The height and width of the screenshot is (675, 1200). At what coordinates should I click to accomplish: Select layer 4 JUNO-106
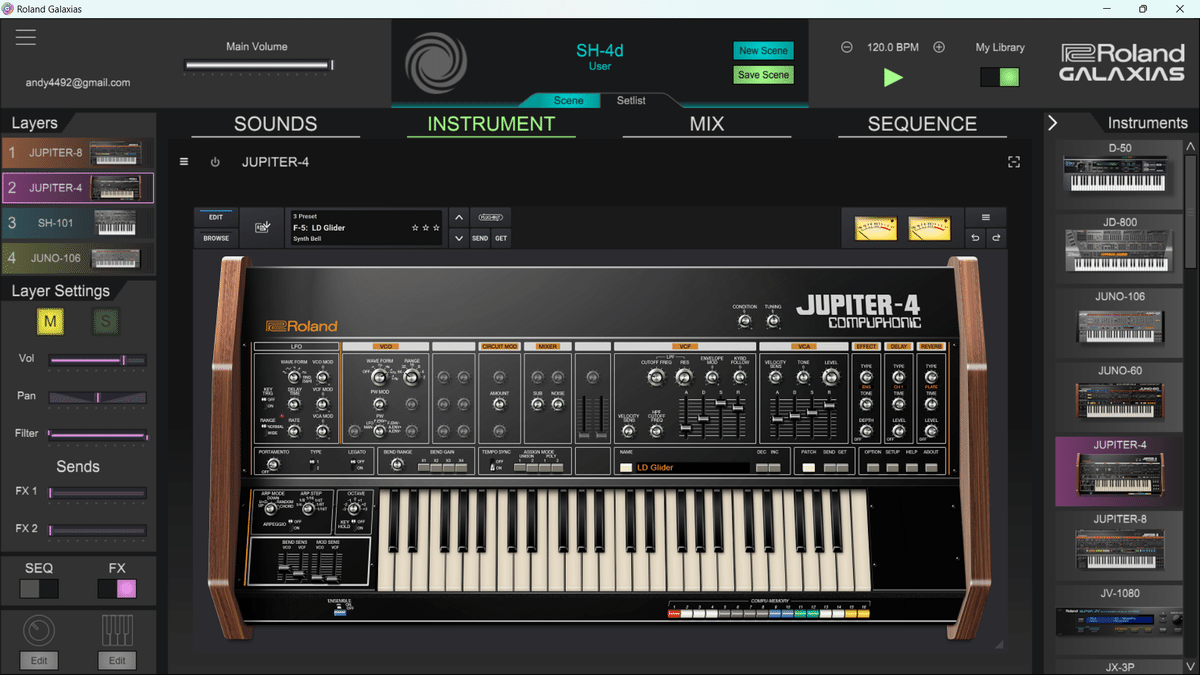pyautogui.click(x=78, y=258)
